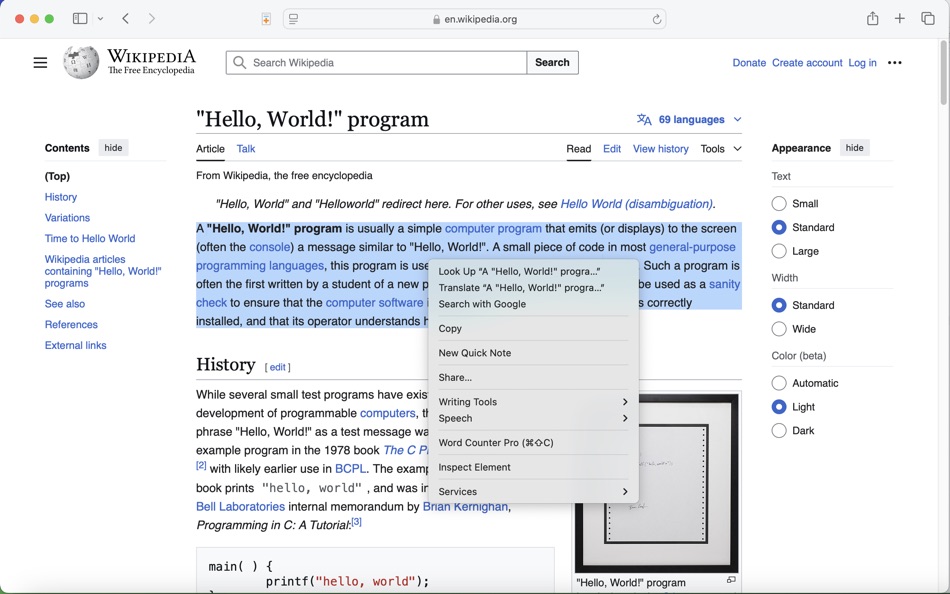Viewport: 950px width, 594px height.
Task: Expand Services submenu
Action: pos(533,492)
